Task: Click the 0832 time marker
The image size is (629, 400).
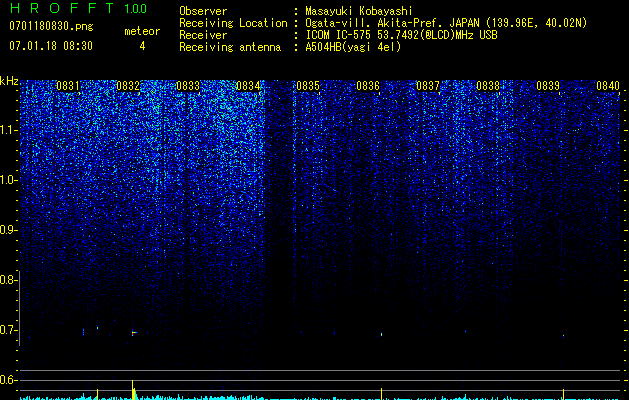Action: tap(128, 86)
